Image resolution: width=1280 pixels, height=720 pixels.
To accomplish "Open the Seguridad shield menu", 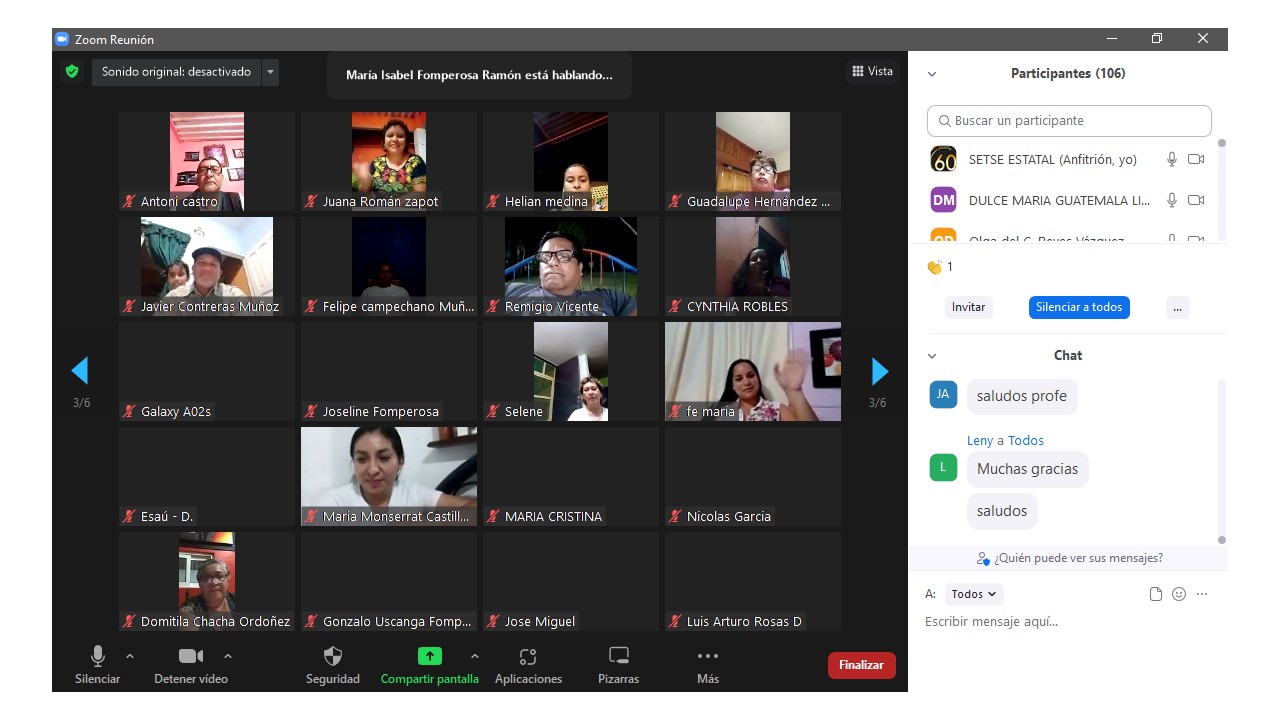I will 333,665.
